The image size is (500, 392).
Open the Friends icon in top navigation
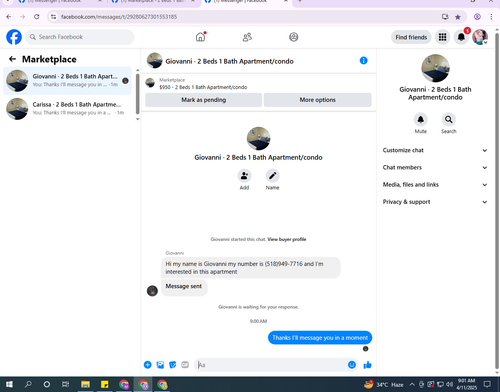247,37
